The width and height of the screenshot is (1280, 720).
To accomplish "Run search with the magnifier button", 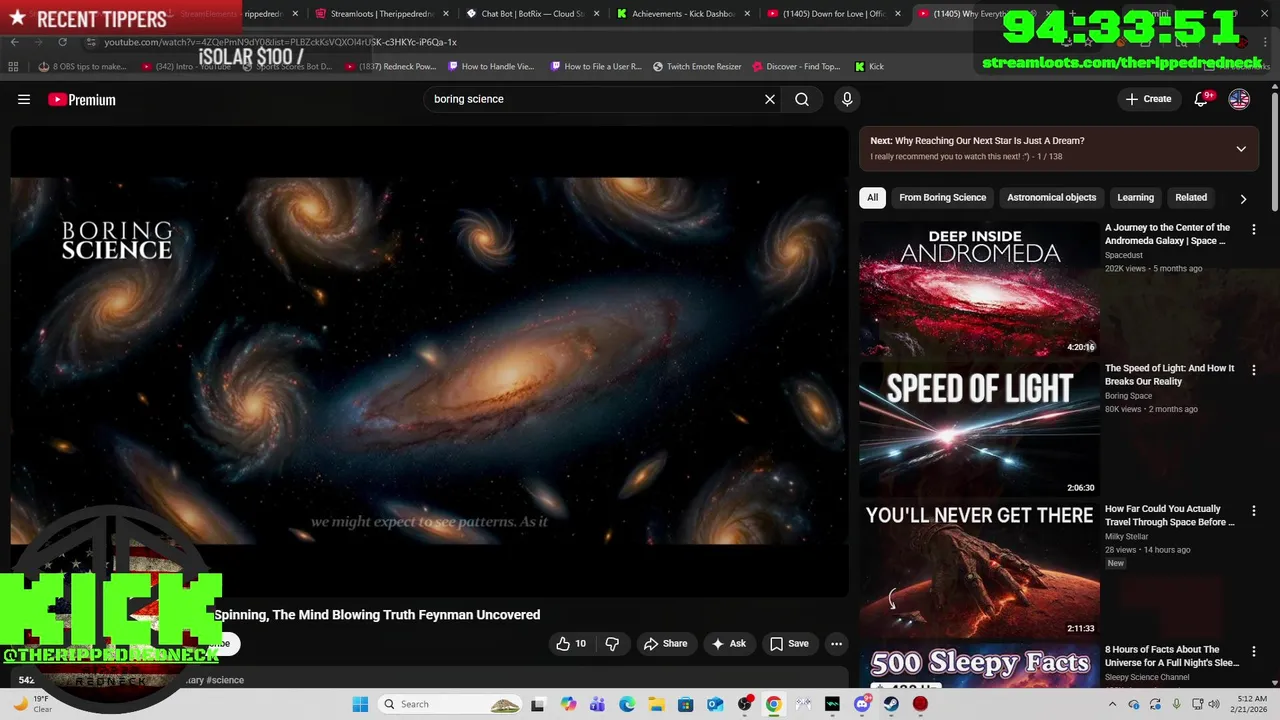I will [x=802, y=99].
